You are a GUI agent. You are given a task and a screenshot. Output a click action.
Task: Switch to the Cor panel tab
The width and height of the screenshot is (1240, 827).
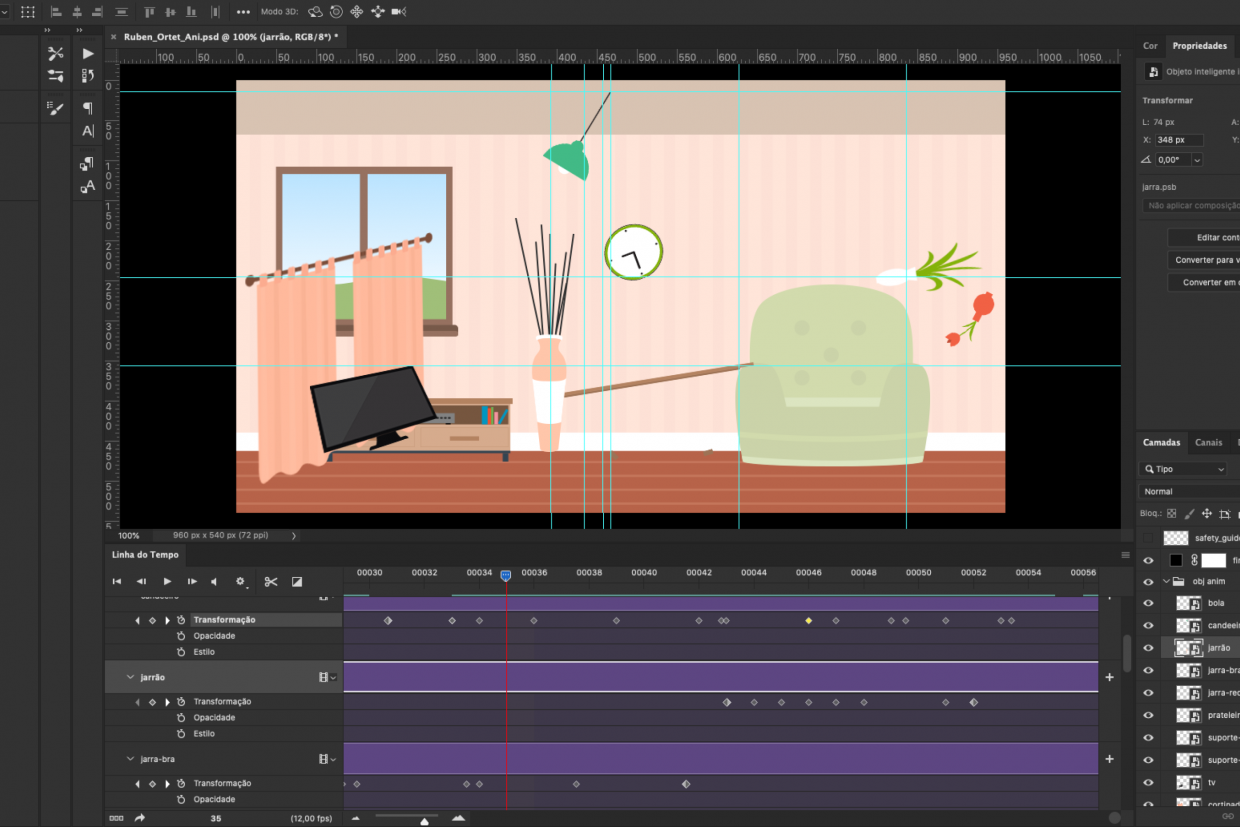click(1150, 46)
